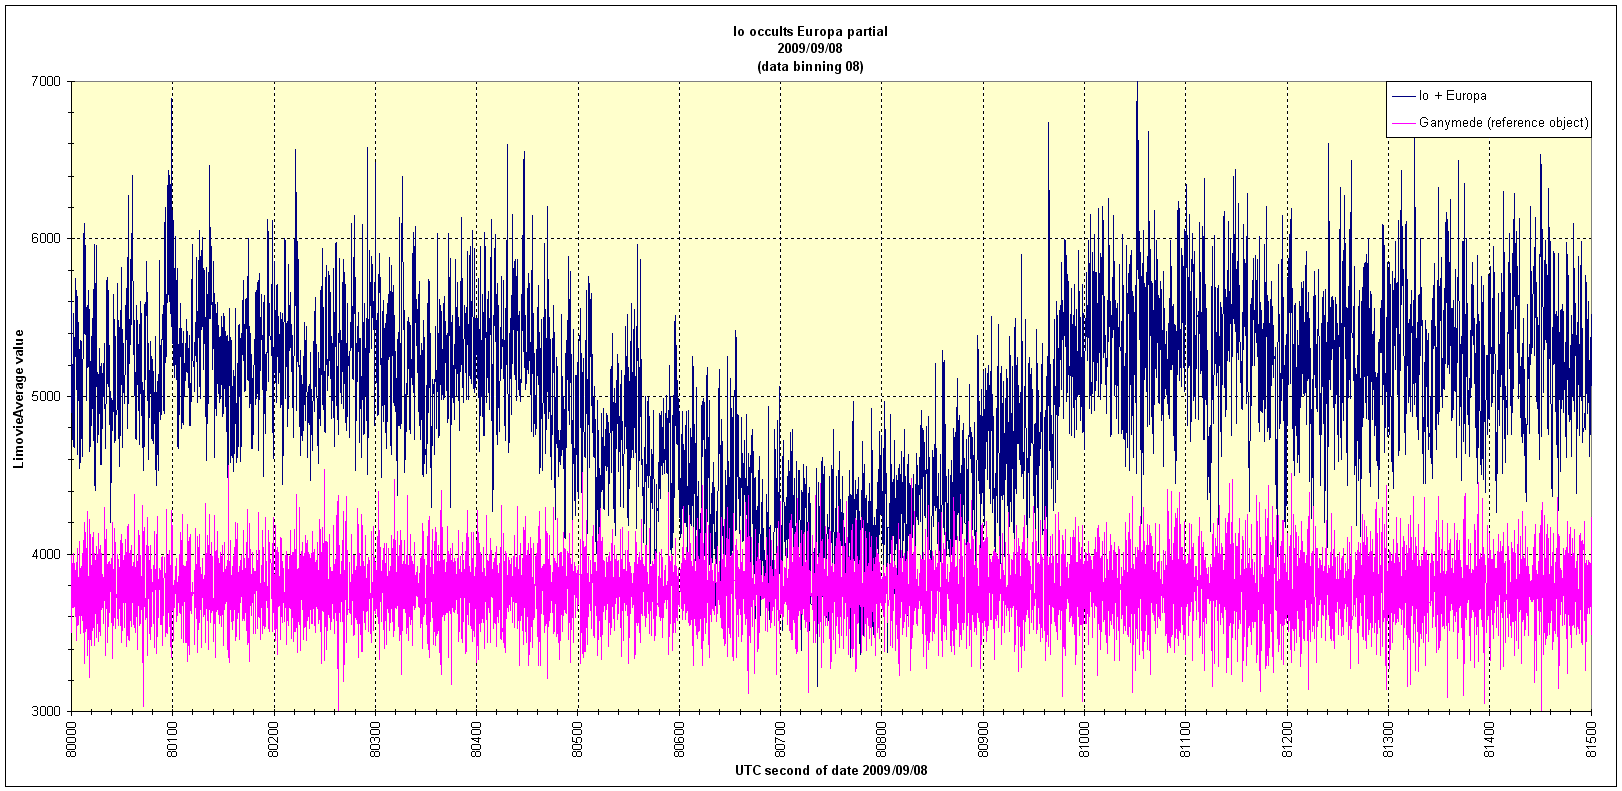The width and height of the screenshot is (1622, 791).
Task: Click the 80700 time axis tick label
Action: tap(781, 738)
